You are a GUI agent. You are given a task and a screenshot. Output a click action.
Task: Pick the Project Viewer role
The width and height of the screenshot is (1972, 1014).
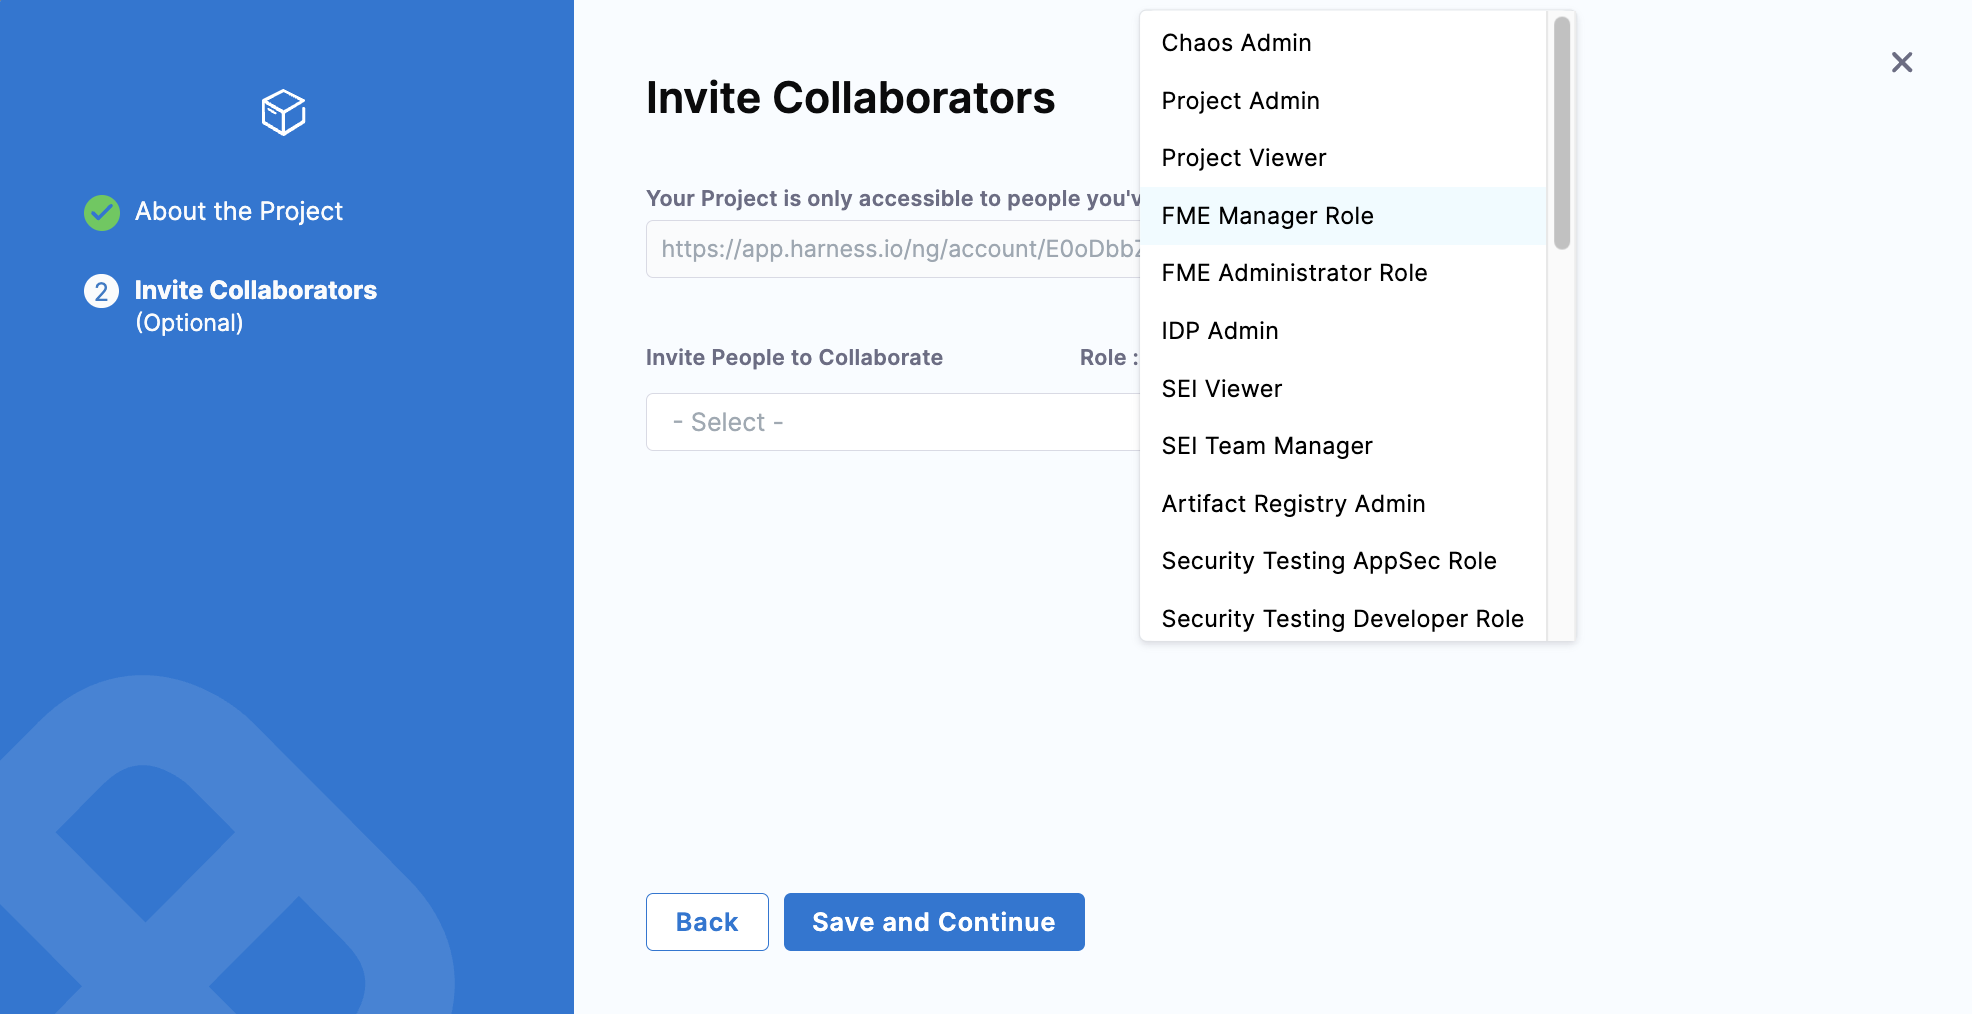[1243, 158]
